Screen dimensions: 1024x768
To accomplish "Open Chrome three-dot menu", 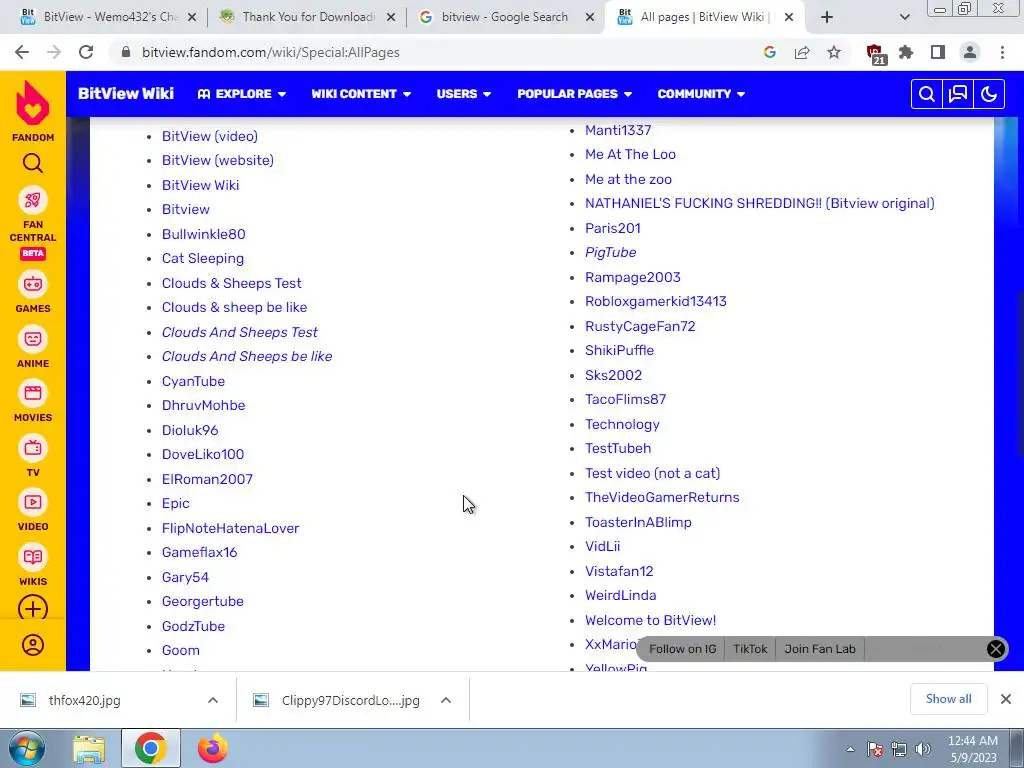I will tap(1002, 52).
